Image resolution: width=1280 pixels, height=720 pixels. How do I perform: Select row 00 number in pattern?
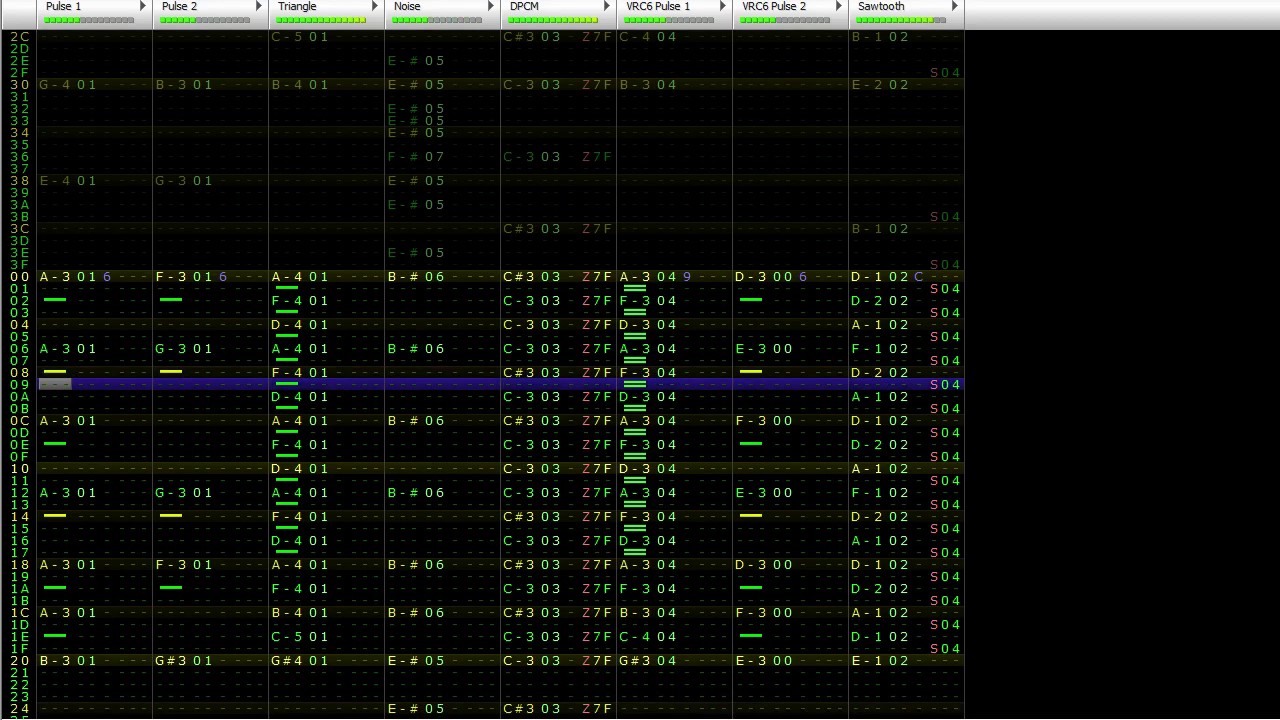pos(20,277)
